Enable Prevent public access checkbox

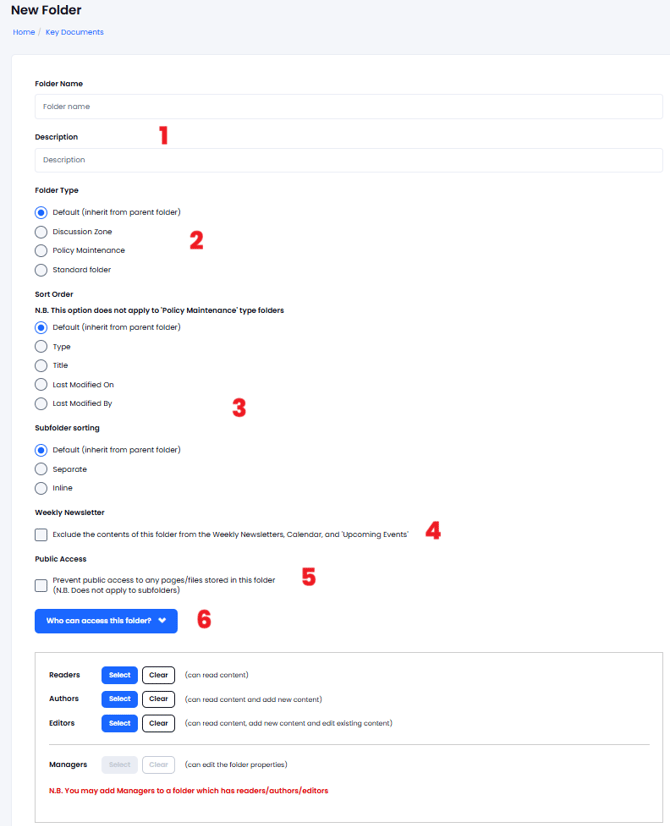tap(41, 585)
